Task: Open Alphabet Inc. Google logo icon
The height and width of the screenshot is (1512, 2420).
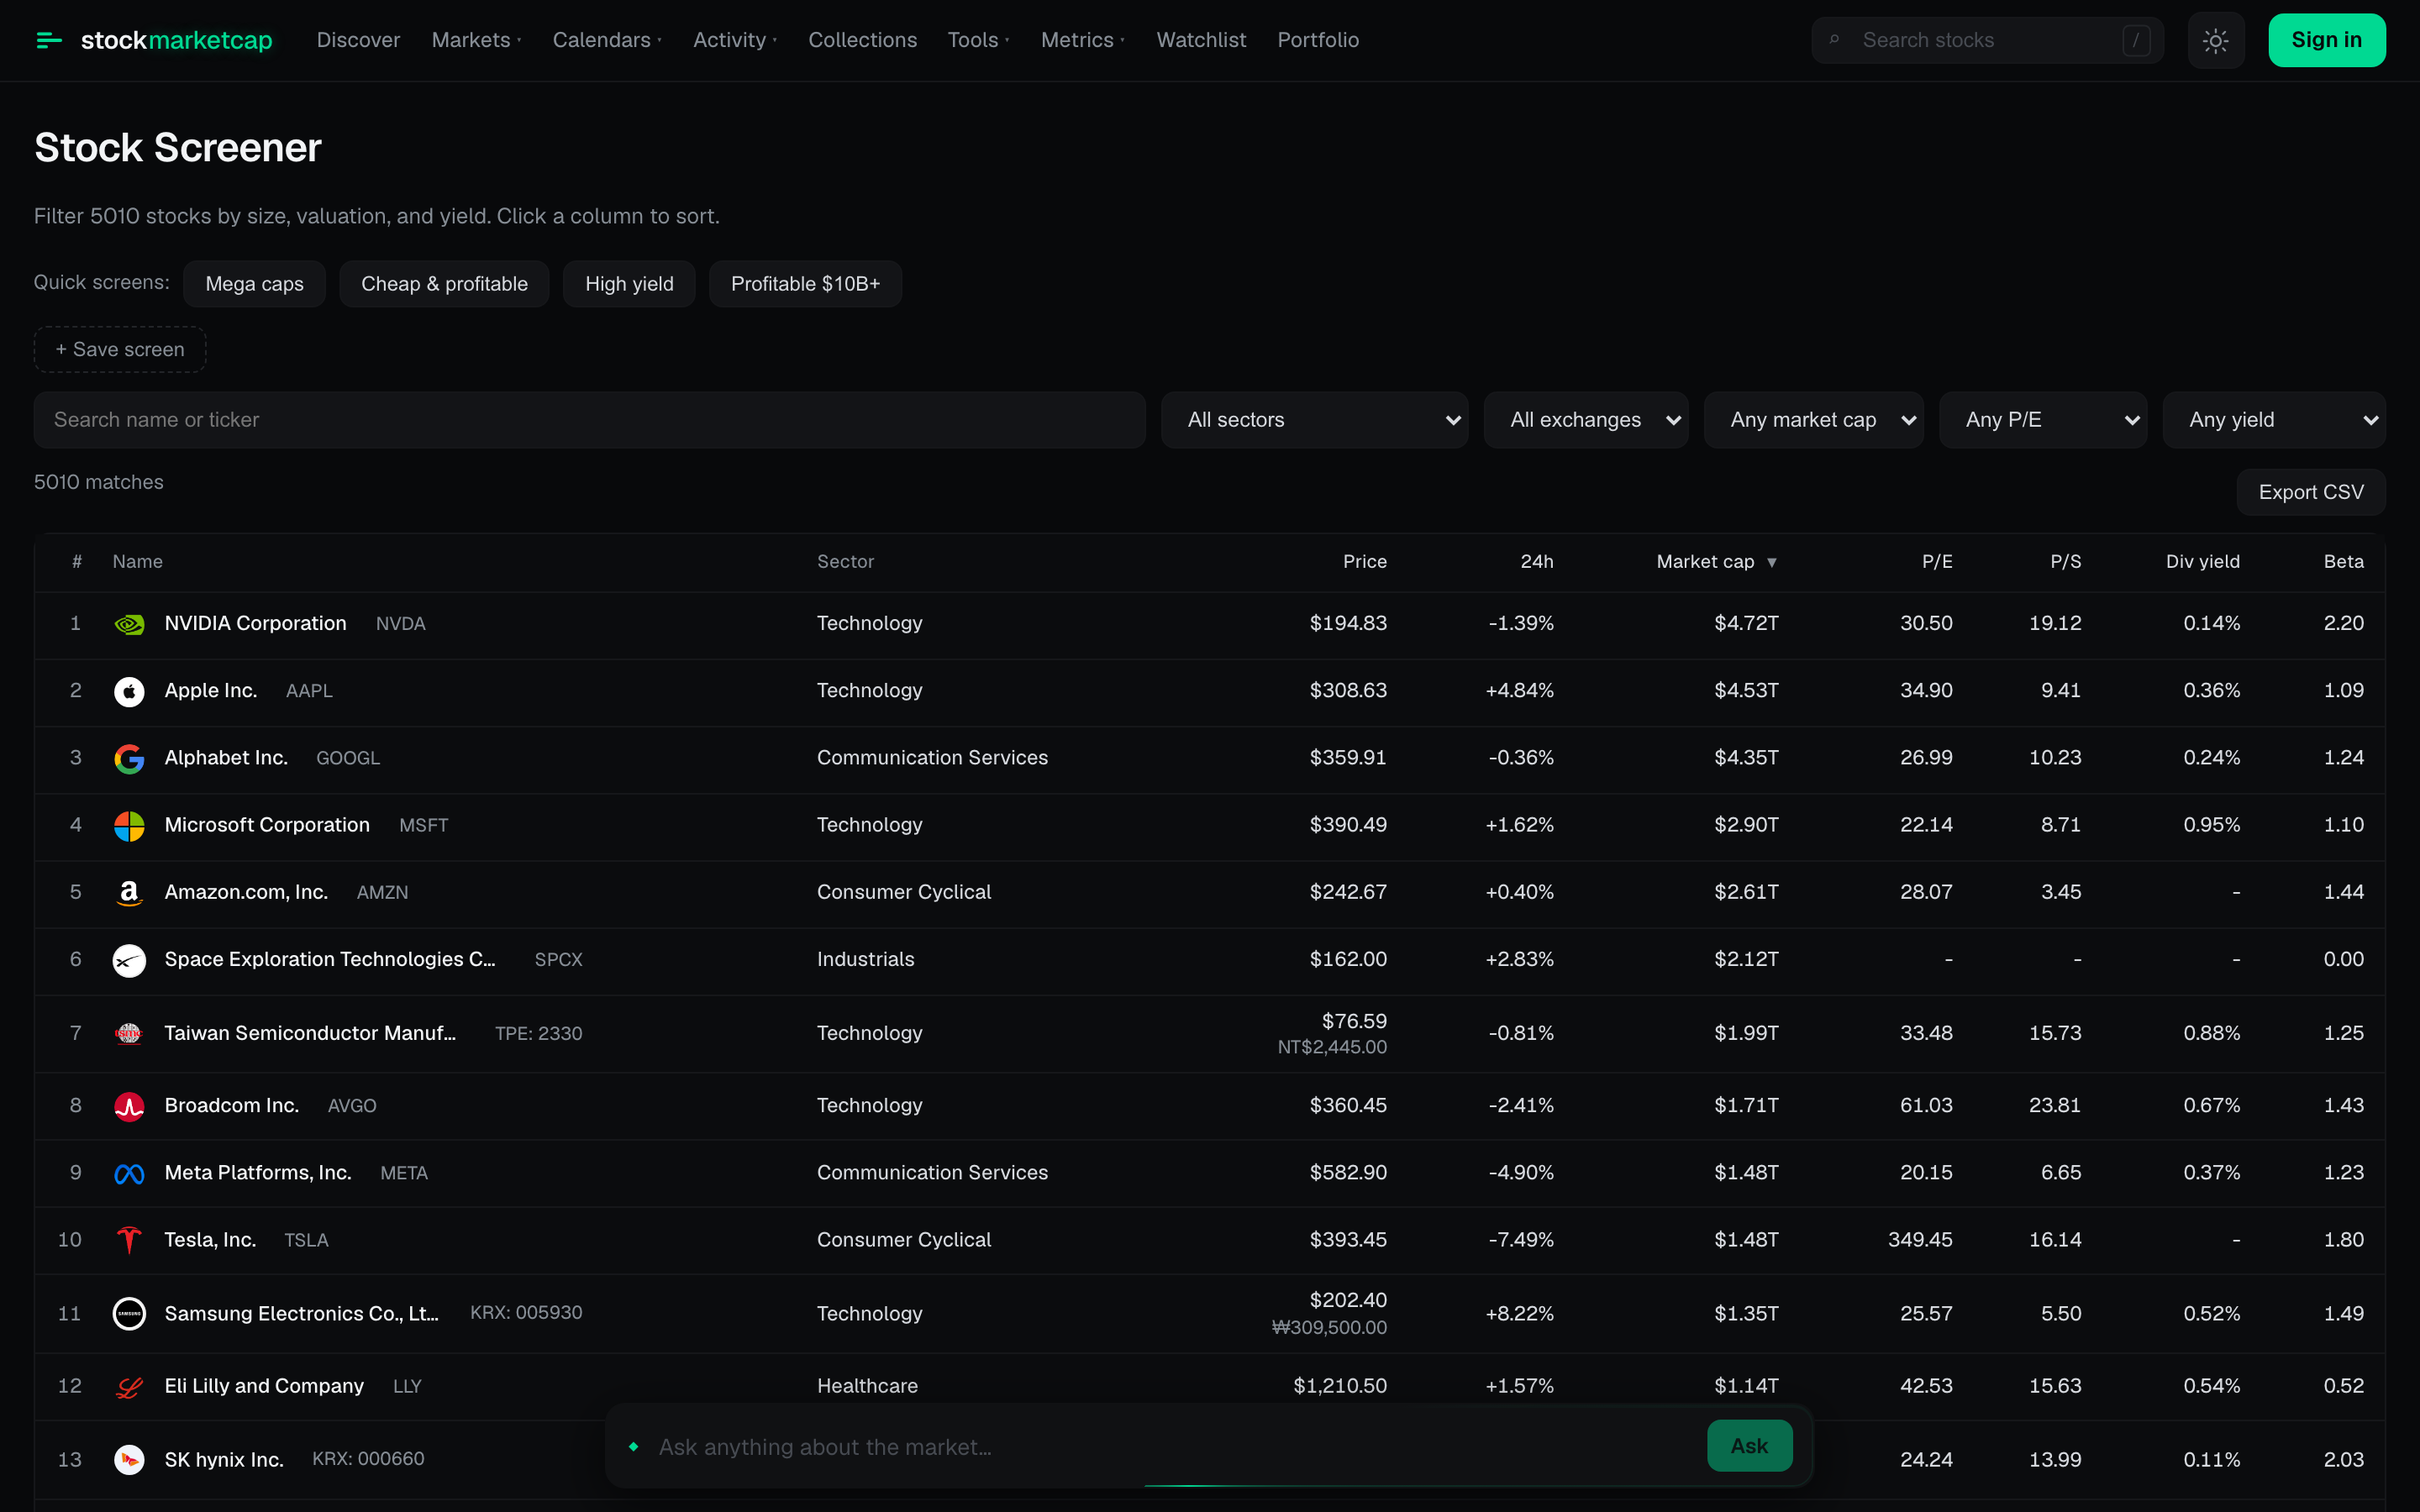Action: 129,758
